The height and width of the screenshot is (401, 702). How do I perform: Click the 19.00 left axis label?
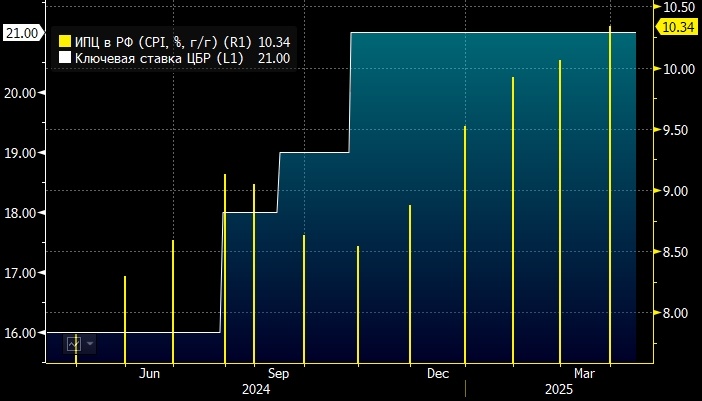point(20,153)
